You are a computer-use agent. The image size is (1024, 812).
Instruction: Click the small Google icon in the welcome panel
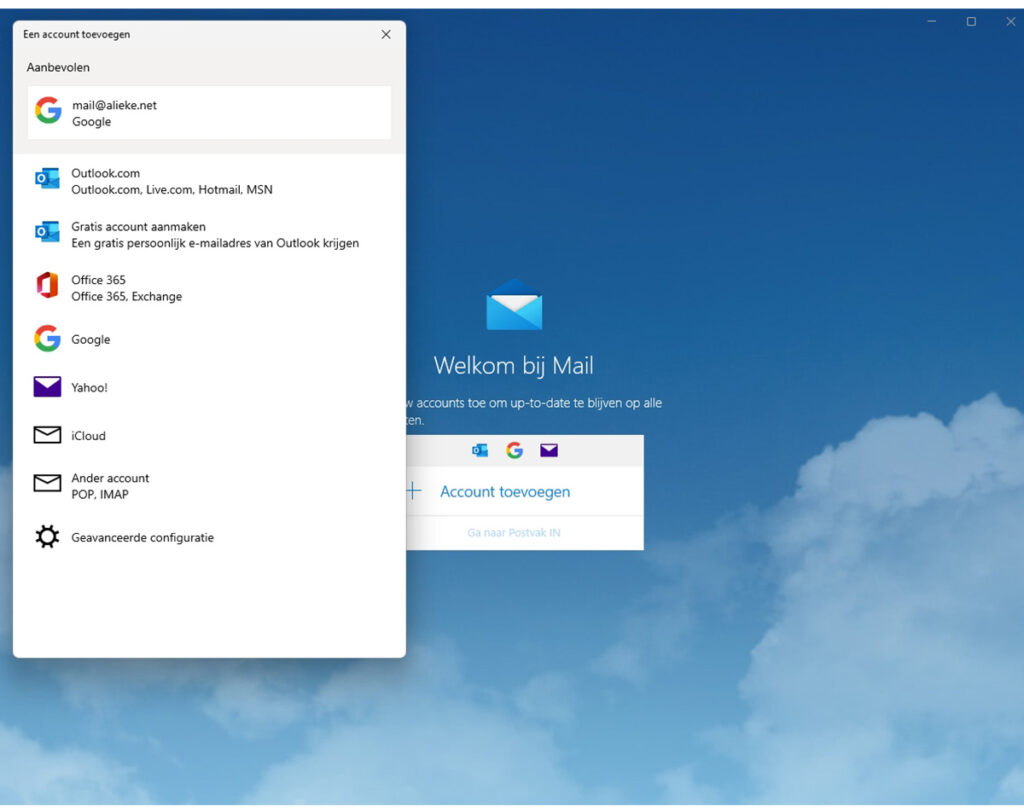514,450
